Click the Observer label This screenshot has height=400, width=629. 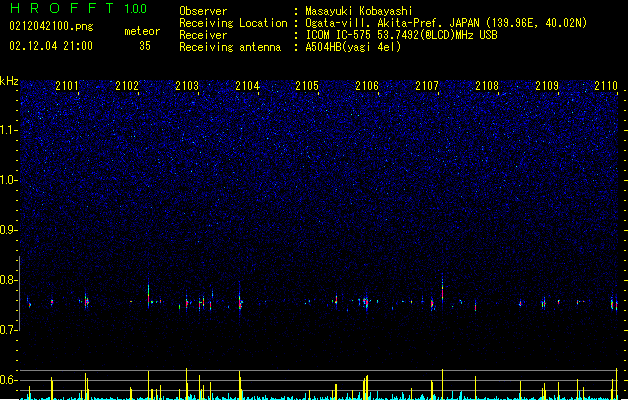tap(203, 11)
